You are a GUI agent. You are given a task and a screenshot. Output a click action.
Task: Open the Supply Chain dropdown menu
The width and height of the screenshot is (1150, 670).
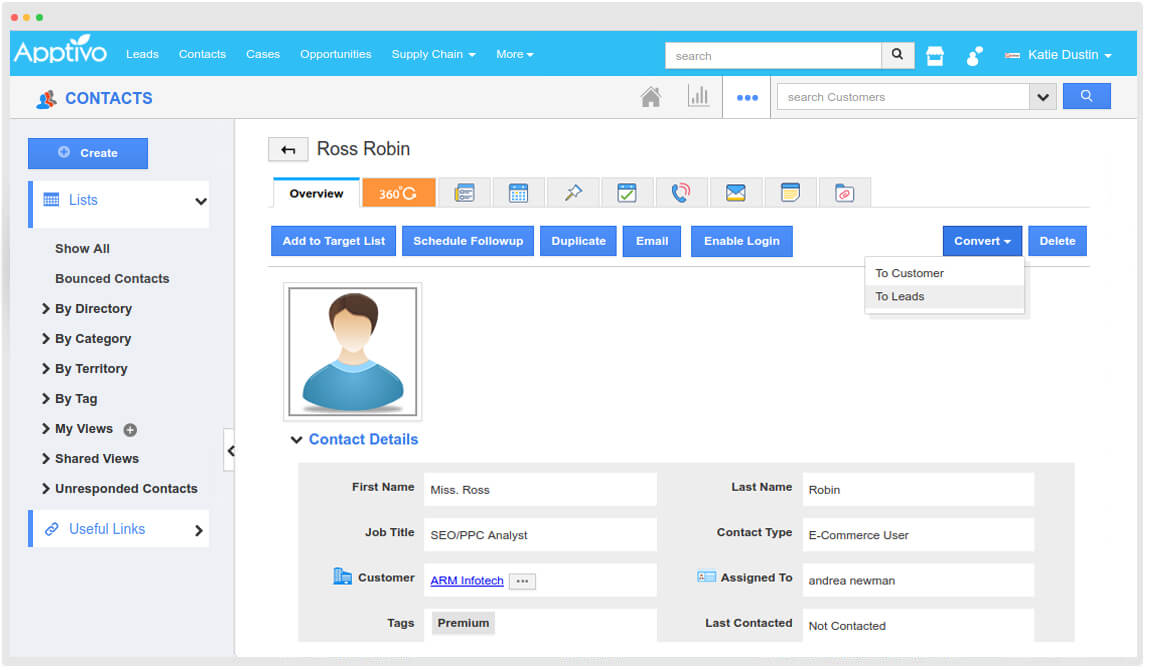click(x=433, y=54)
